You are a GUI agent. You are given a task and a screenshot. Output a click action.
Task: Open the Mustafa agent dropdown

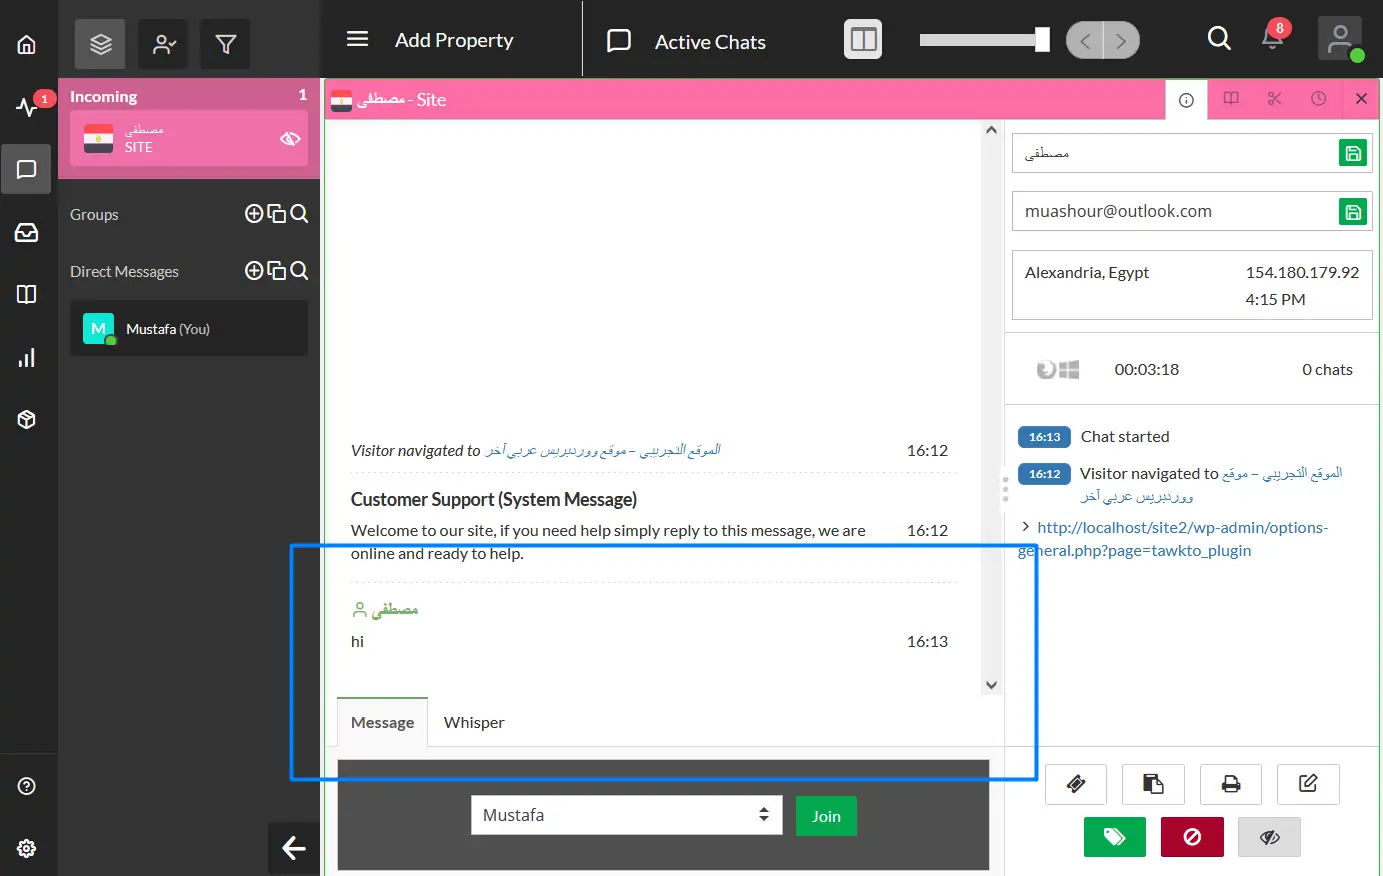[x=627, y=815]
